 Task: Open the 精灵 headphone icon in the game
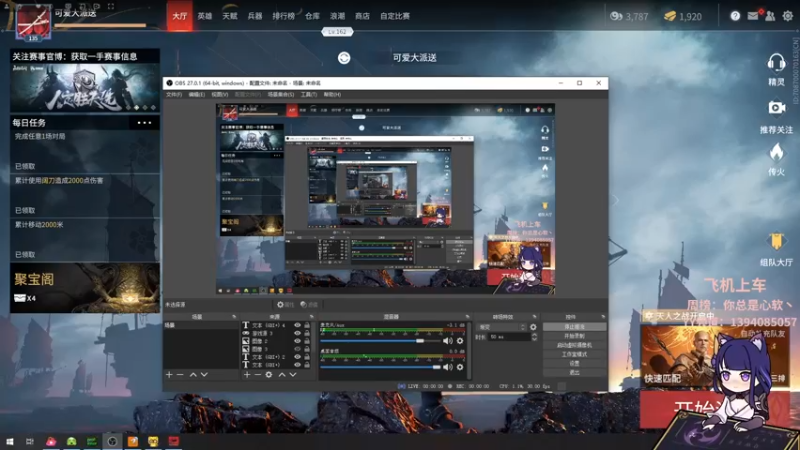coord(776,64)
